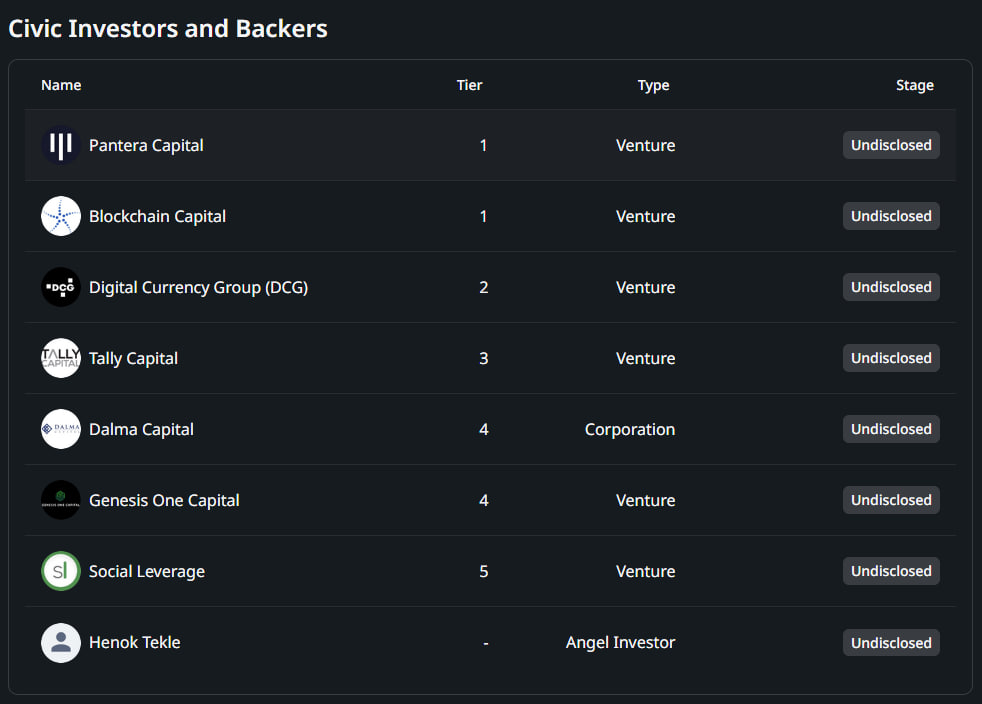Viewport: 982px width, 704px height.
Task: Click the Stage column header
Action: click(x=914, y=86)
